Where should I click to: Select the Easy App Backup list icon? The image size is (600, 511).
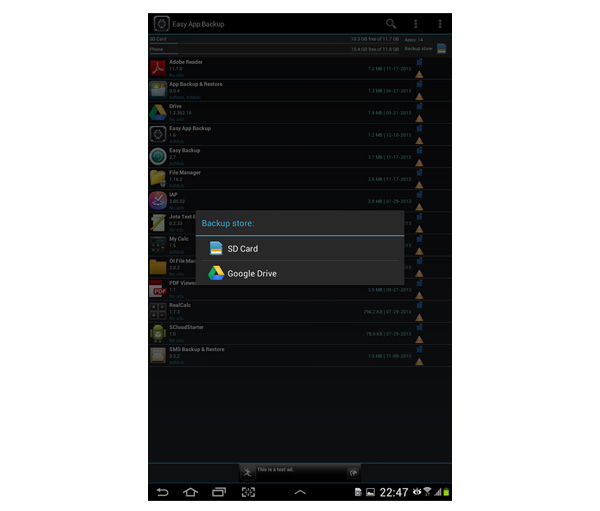point(158,134)
